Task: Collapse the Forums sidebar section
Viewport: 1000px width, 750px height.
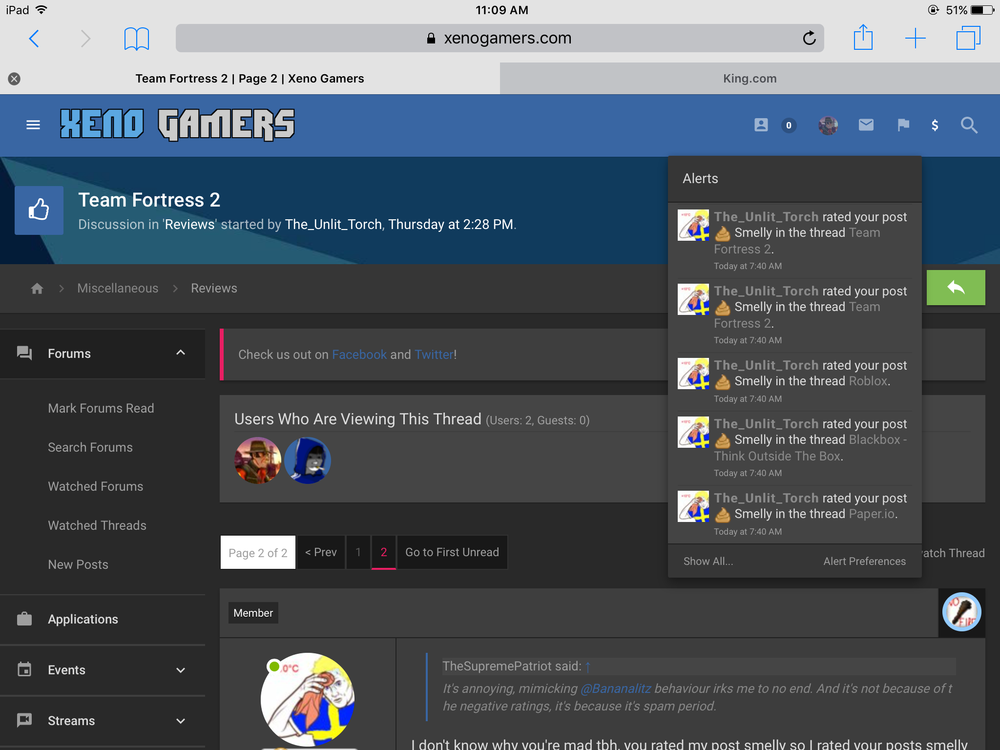Action: 180,353
